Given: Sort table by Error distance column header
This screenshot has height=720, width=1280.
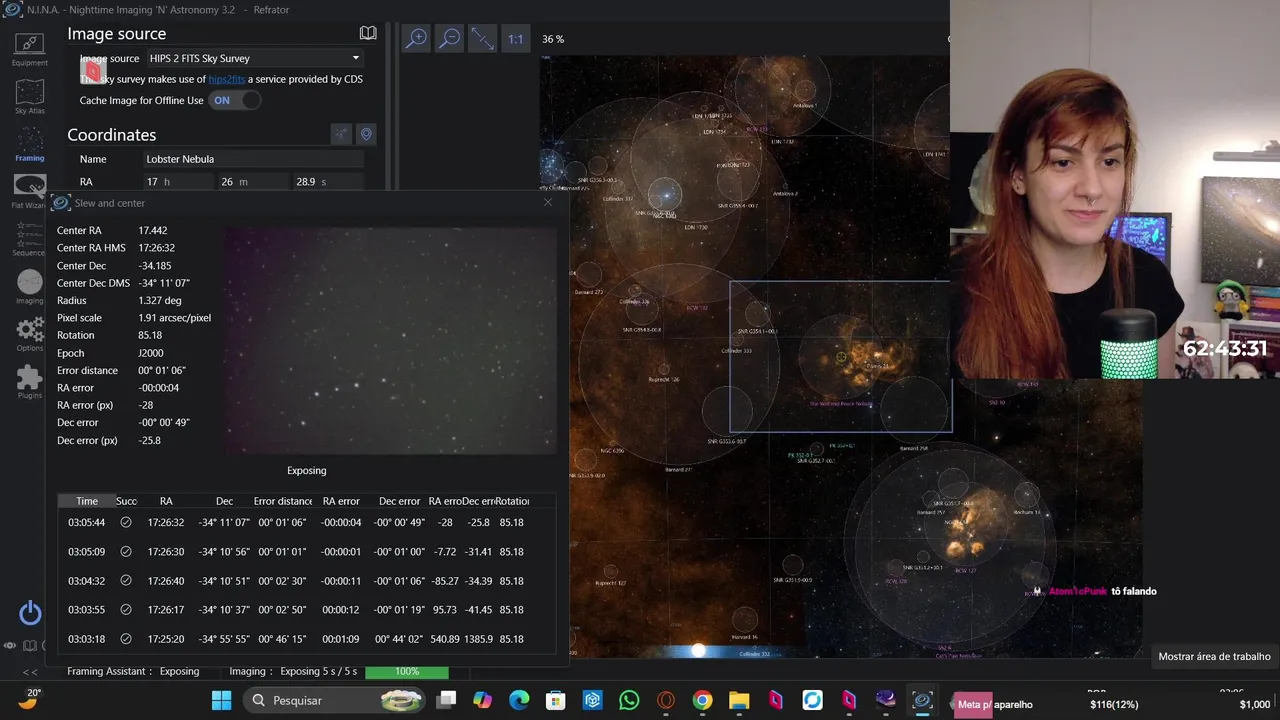Looking at the screenshot, I should 283,501.
